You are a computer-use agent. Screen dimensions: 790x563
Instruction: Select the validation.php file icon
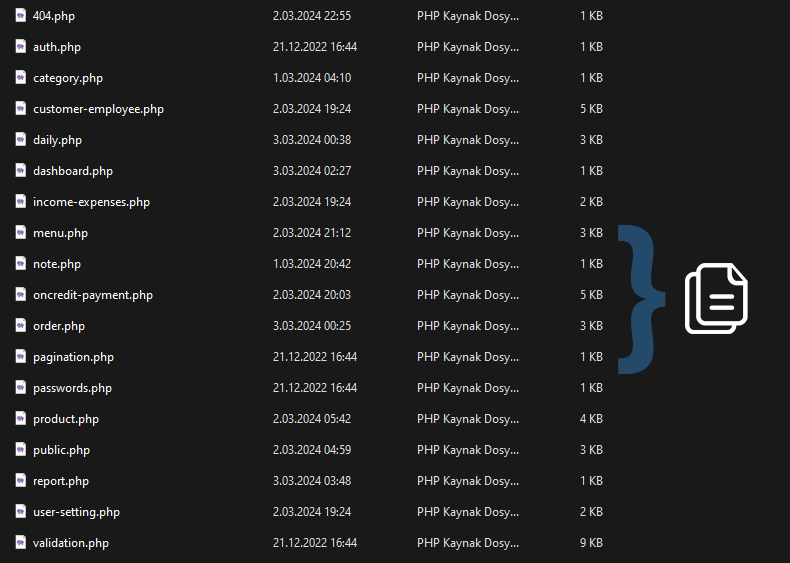[x=20, y=543]
